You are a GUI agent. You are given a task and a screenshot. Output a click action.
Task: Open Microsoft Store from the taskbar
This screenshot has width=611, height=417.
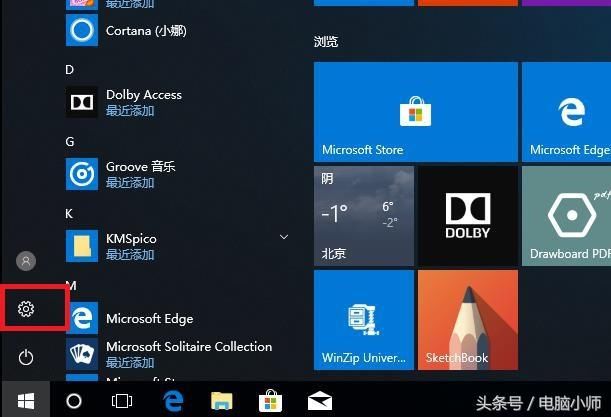tap(270, 401)
